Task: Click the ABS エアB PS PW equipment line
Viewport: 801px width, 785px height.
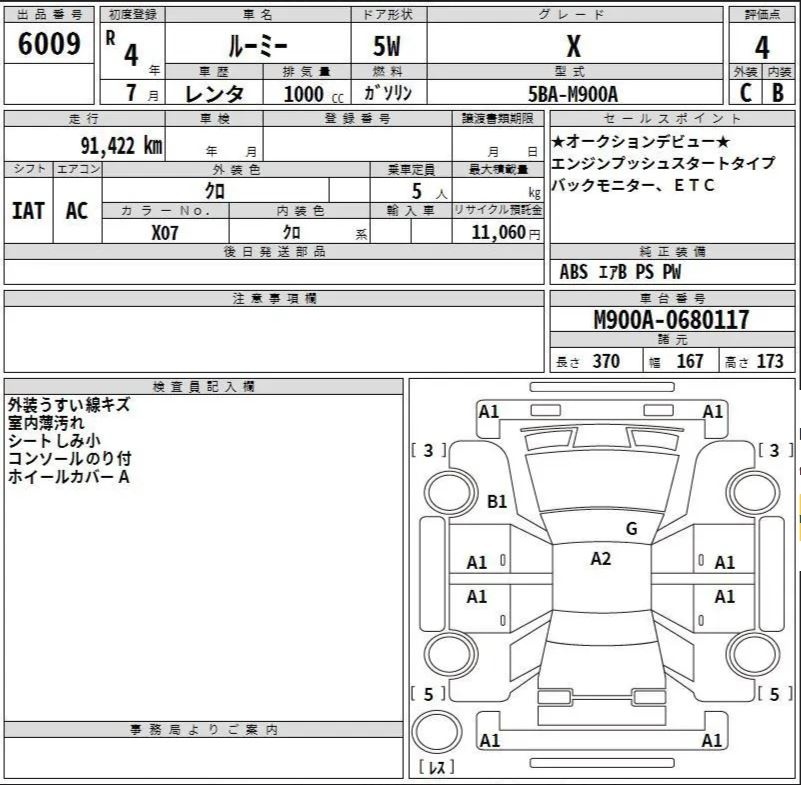Action: coord(621,271)
